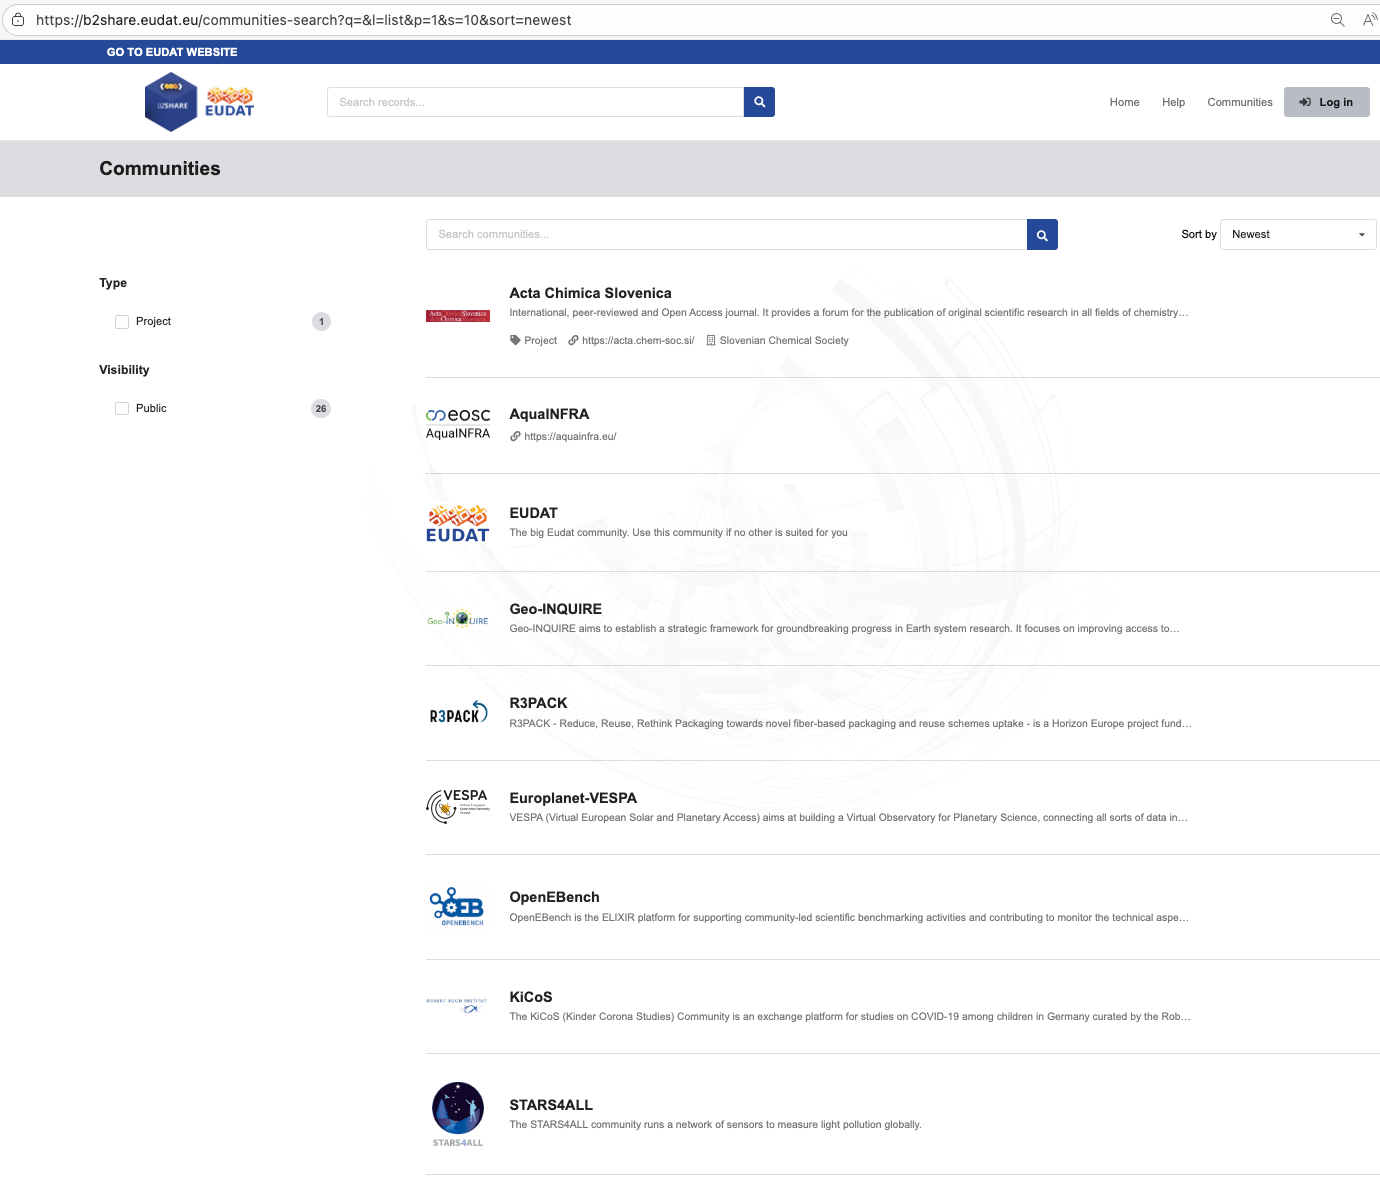The width and height of the screenshot is (1380, 1181).
Task: Follow the https://acta.chem-soc.si/ link
Action: [638, 341]
